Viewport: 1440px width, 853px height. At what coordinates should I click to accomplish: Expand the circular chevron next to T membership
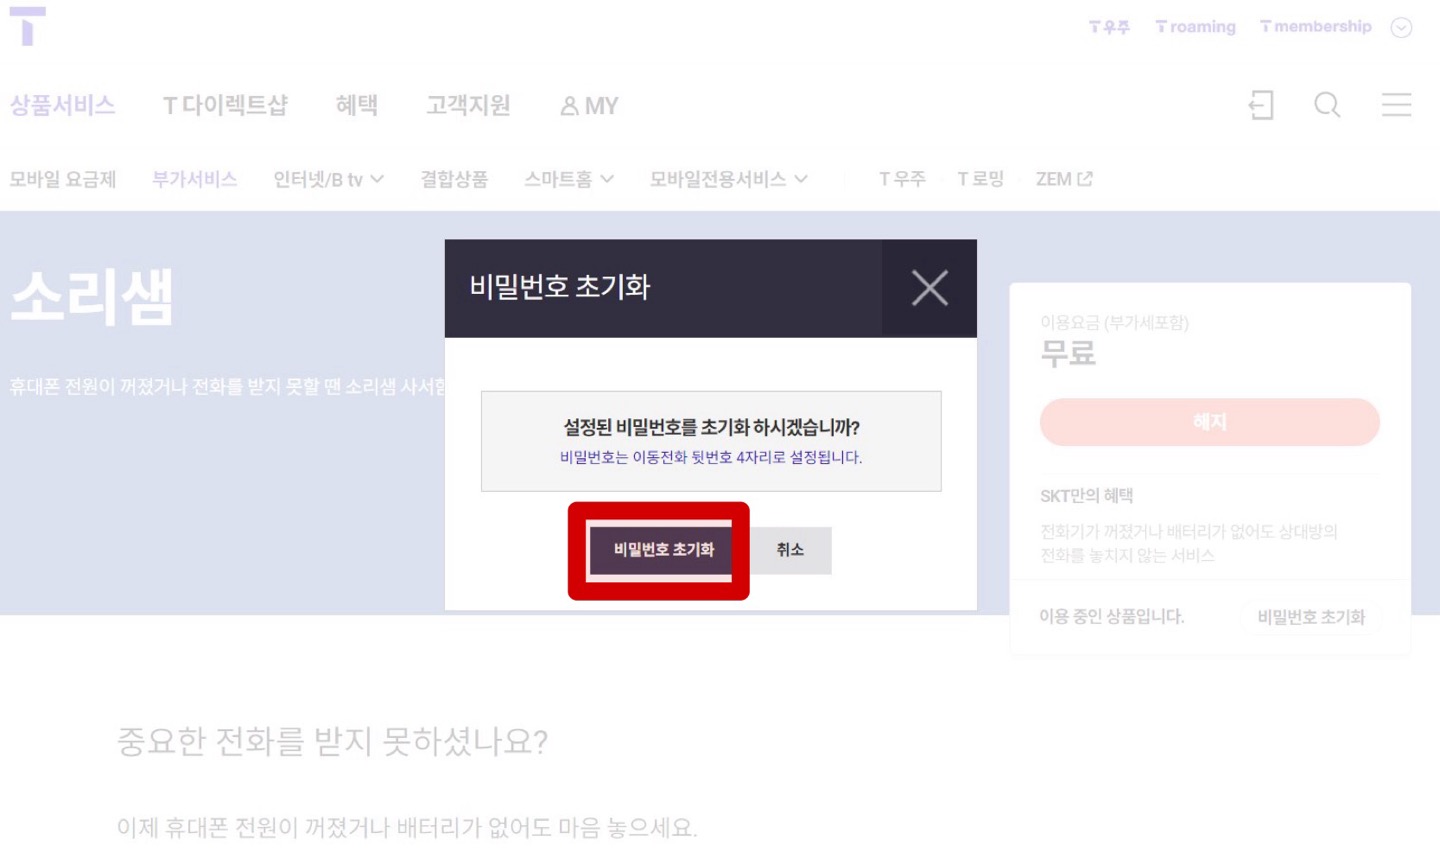pos(1400,28)
